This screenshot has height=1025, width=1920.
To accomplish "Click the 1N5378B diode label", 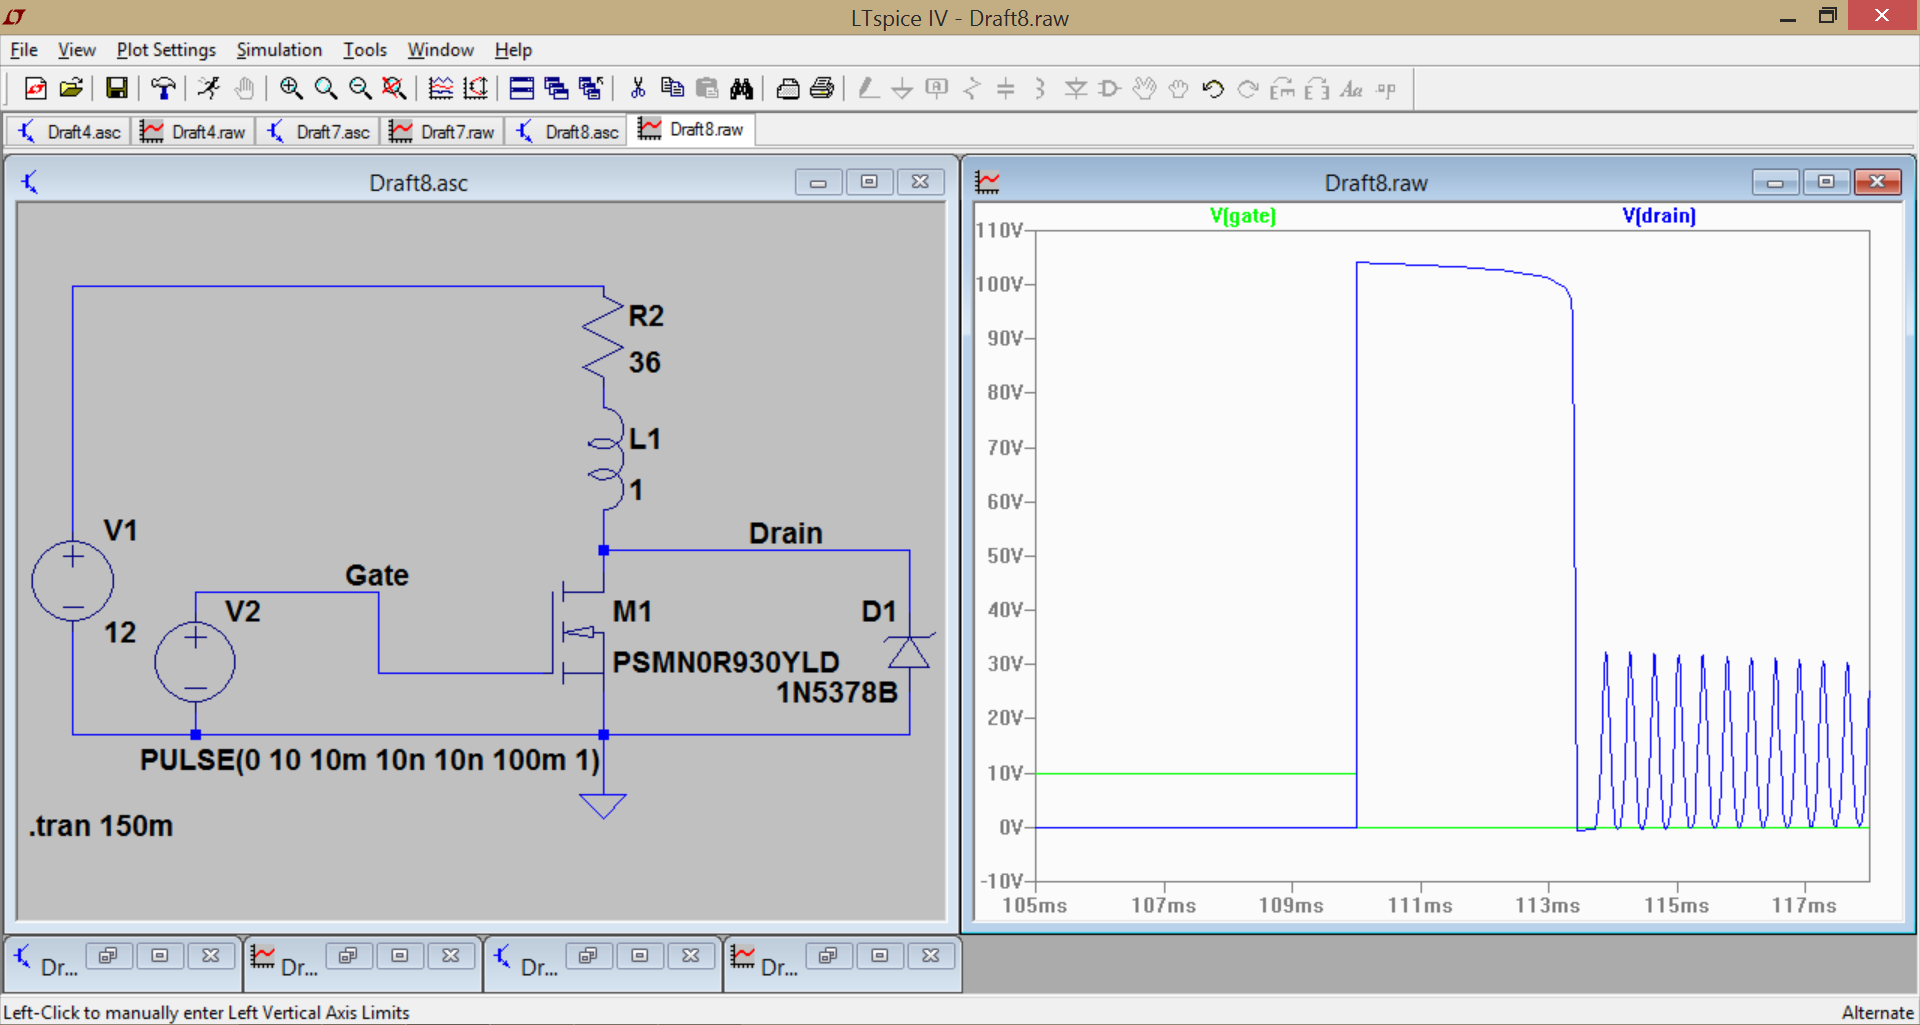I will (x=837, y=692).
